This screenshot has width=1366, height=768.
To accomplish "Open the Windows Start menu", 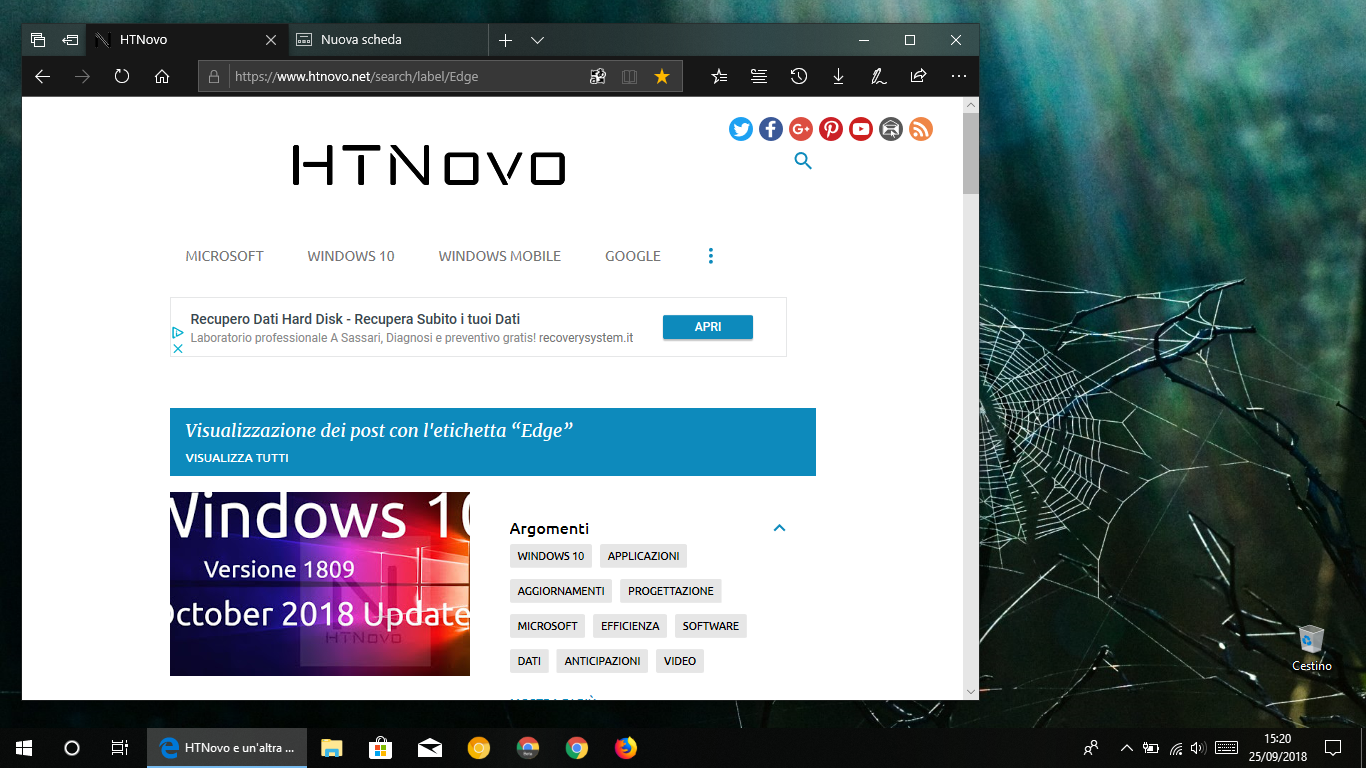I will [x=24, y=748].
